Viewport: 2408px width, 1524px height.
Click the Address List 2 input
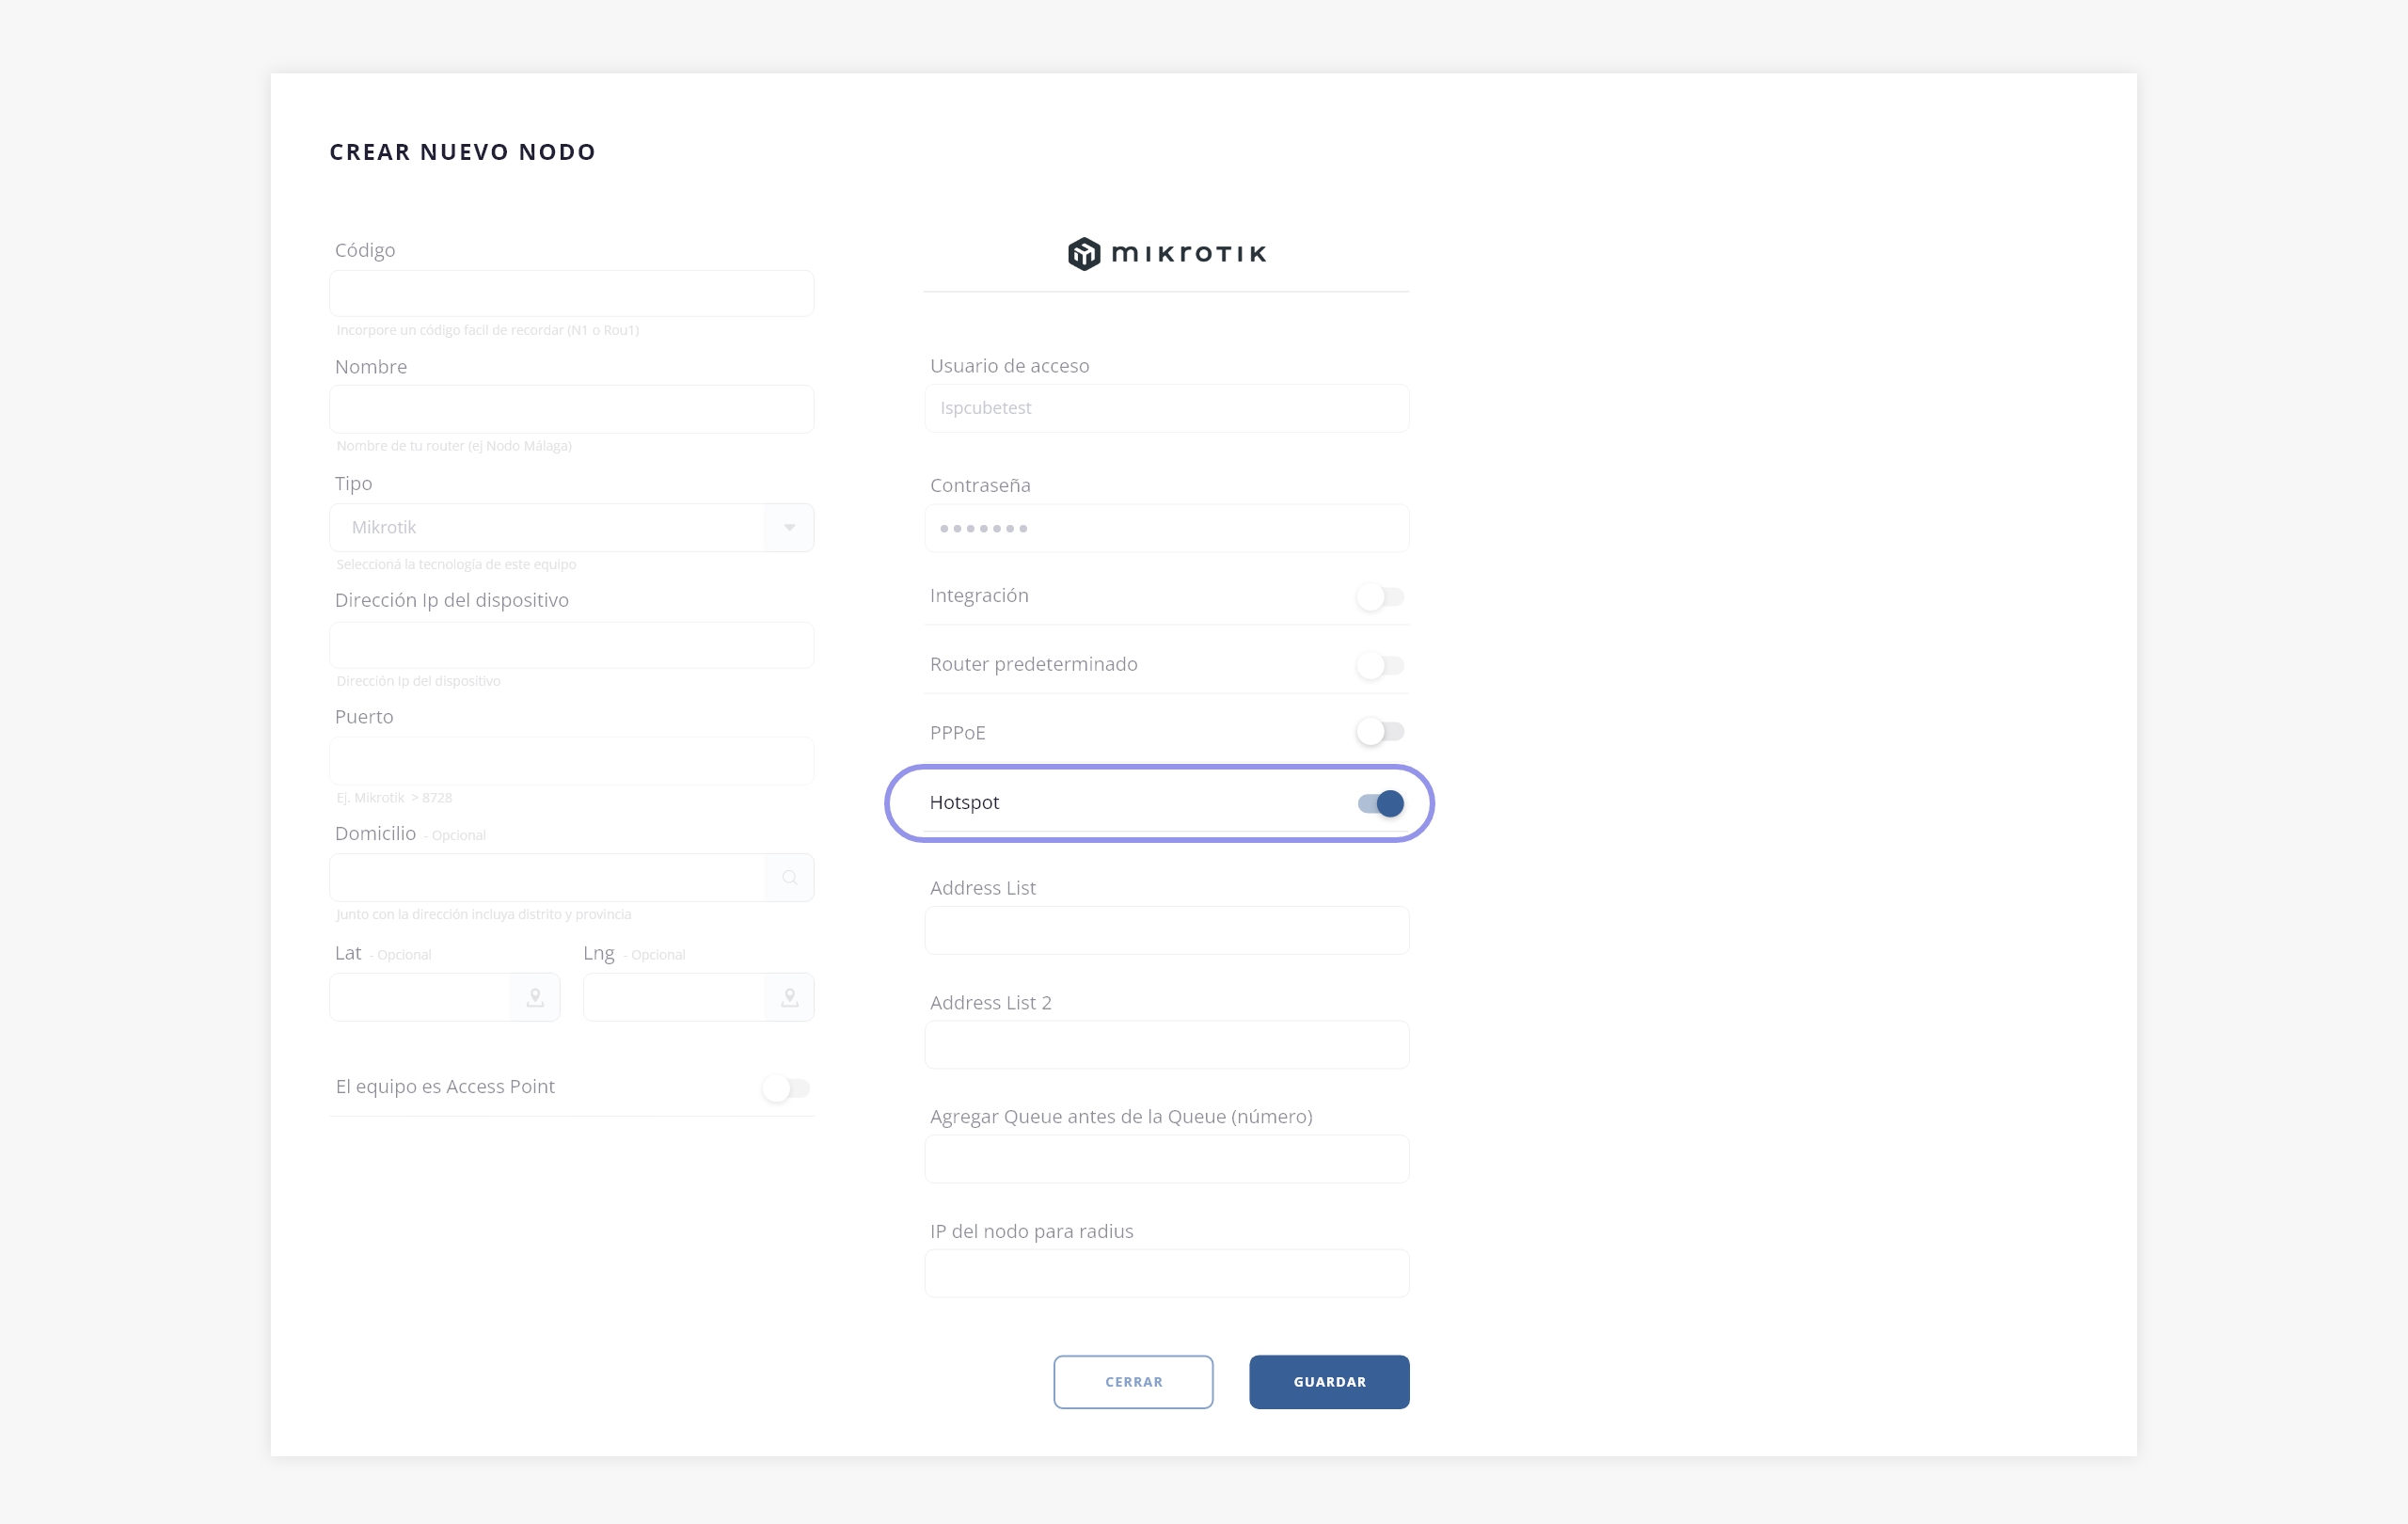pos(1166,1045)
